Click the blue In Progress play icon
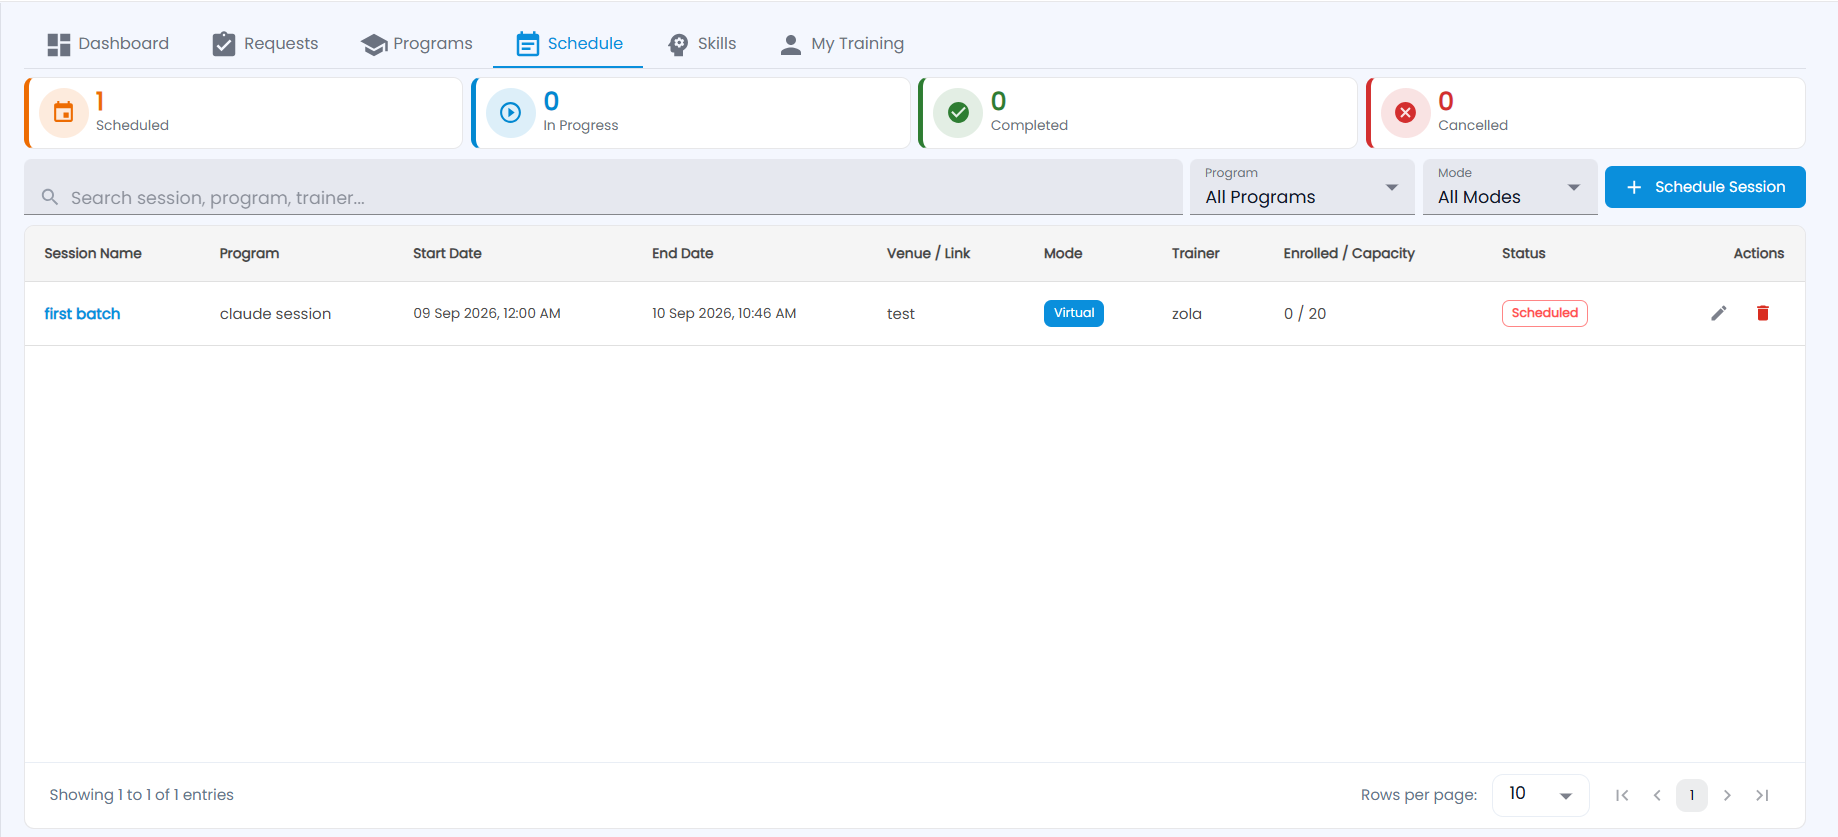Screen dimensions: 1838x837 click(x=510, y=113)
